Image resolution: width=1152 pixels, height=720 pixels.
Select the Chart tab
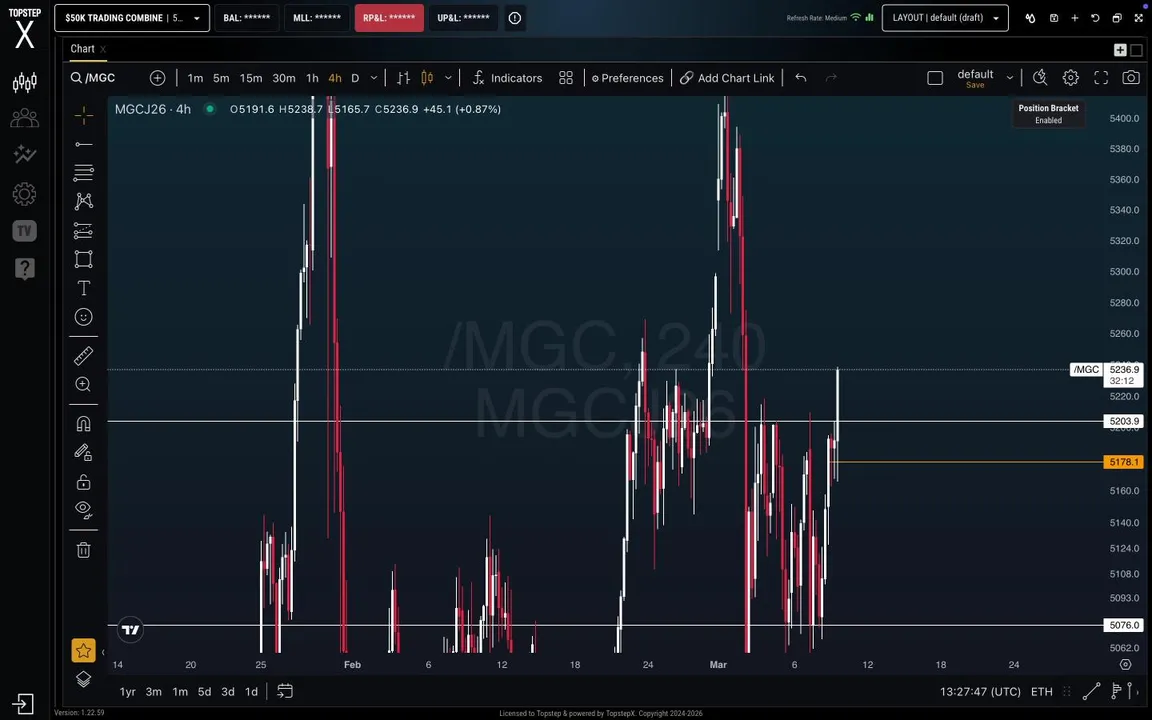tap(82, 48)
